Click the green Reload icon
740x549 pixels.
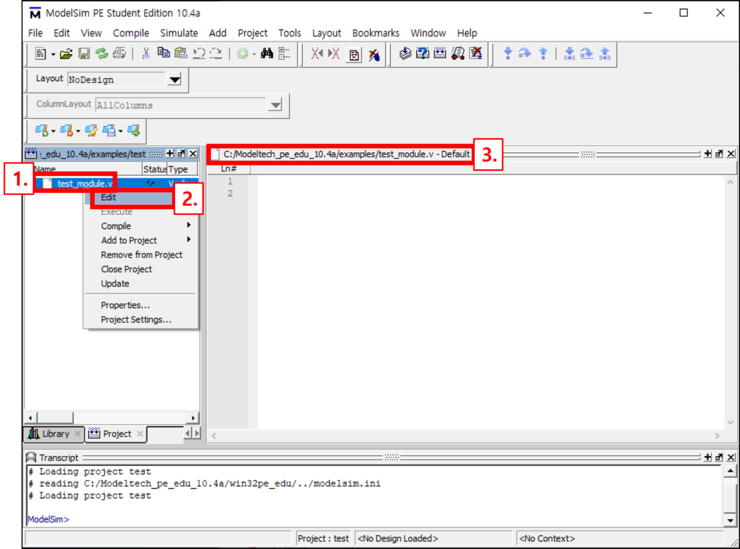tap(101, 54)
